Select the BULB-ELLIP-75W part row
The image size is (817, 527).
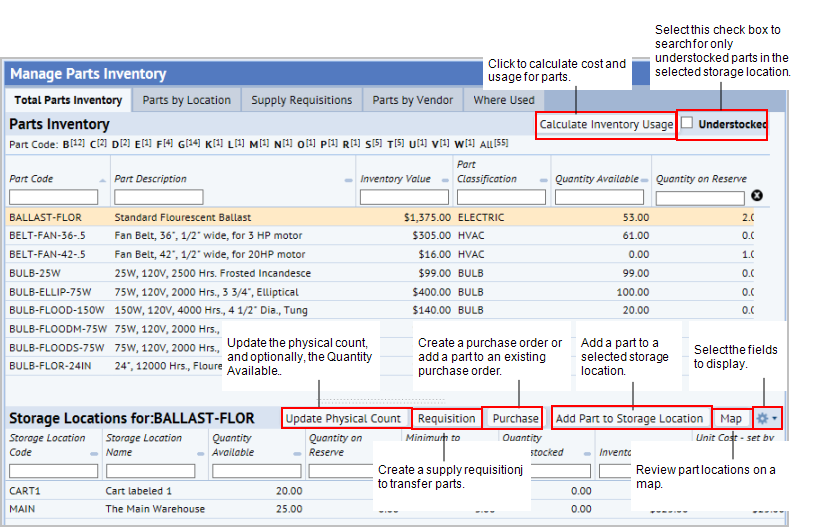click(x=379, y=292)
